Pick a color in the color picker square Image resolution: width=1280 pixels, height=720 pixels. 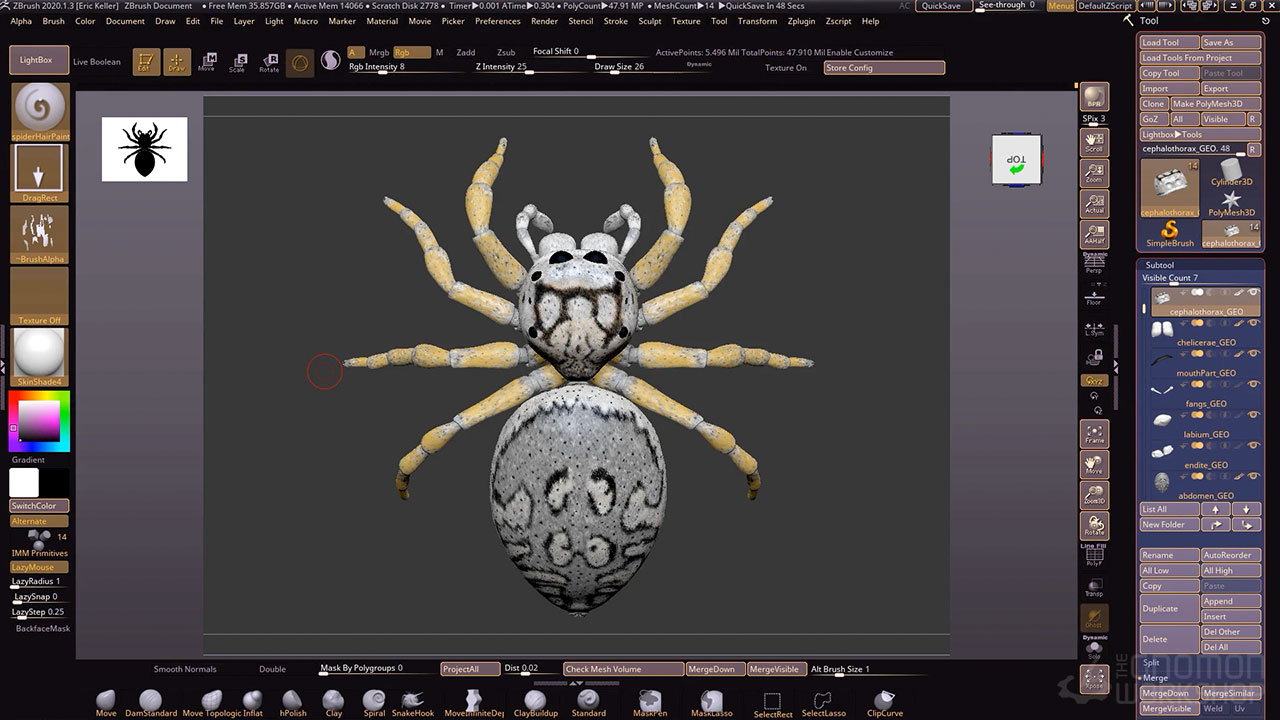coord(38,419)
